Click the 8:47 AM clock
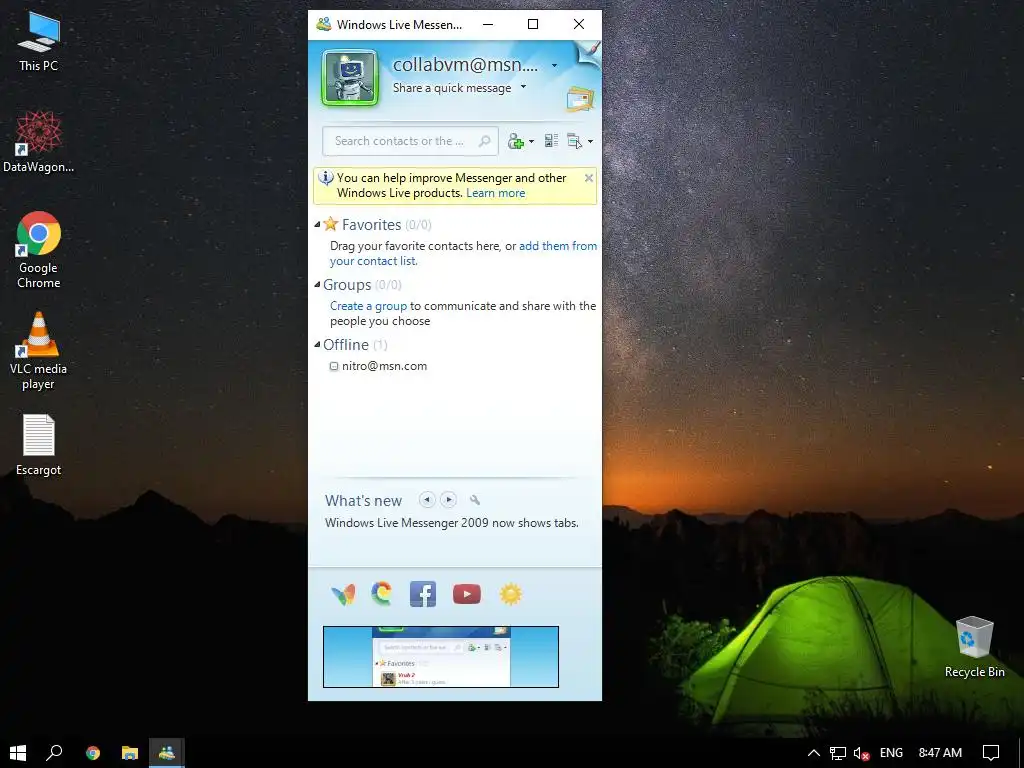Image resolution: width=1024 pixels, height=768 pixels. (940, 753)
